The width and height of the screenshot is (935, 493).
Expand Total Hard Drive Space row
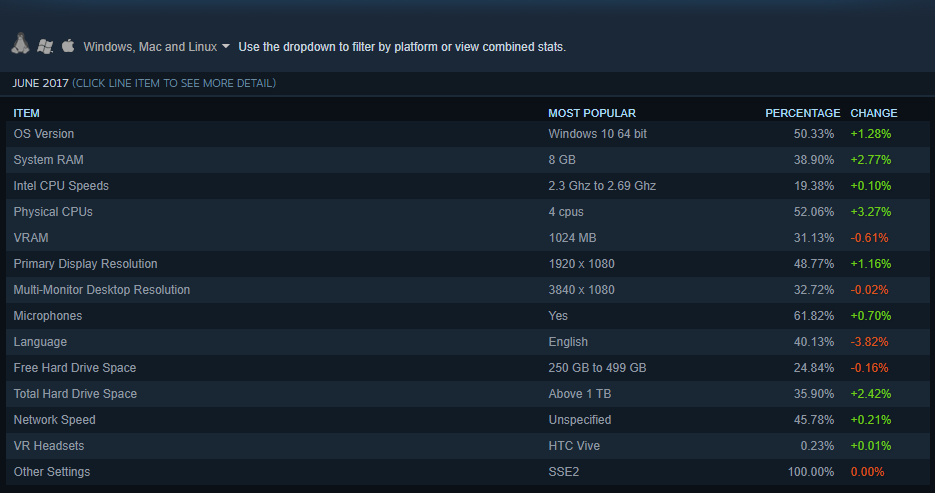click(75, 393)
